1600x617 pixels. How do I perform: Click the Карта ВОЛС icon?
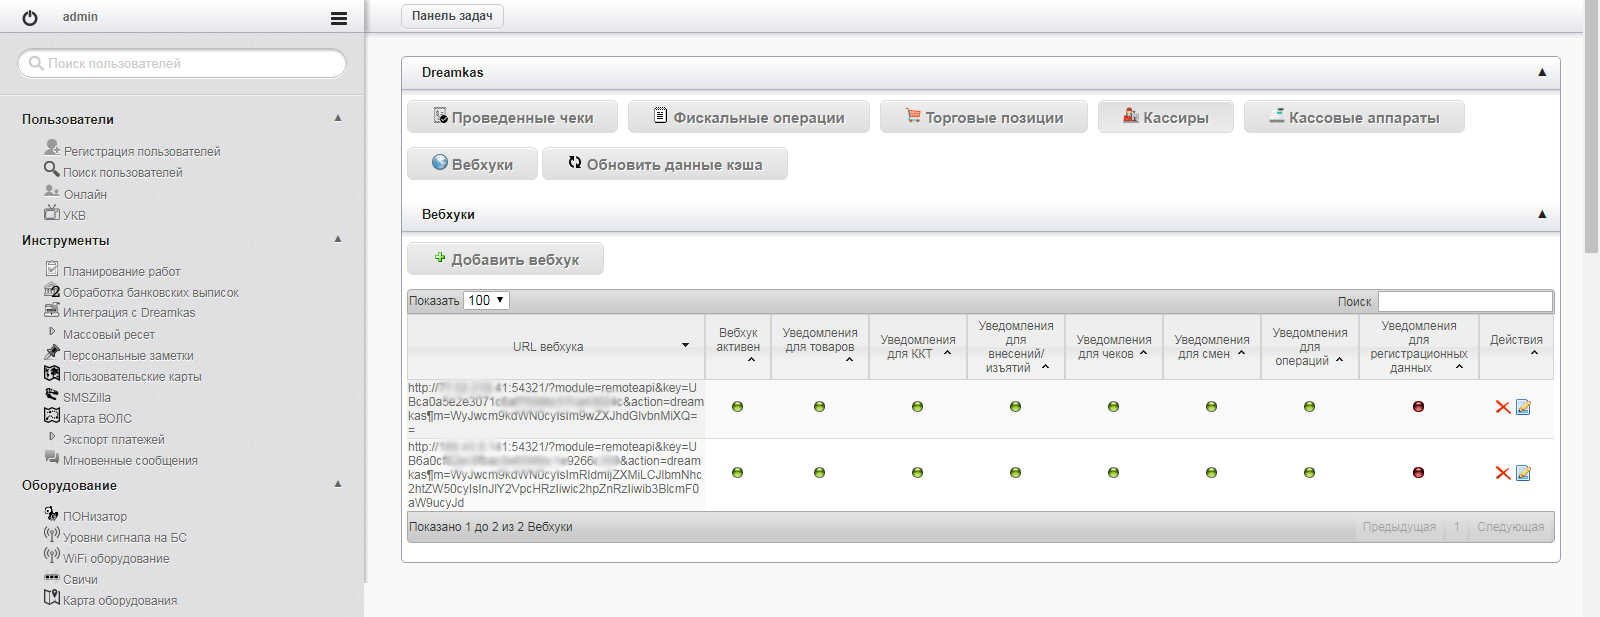(52, 415)
